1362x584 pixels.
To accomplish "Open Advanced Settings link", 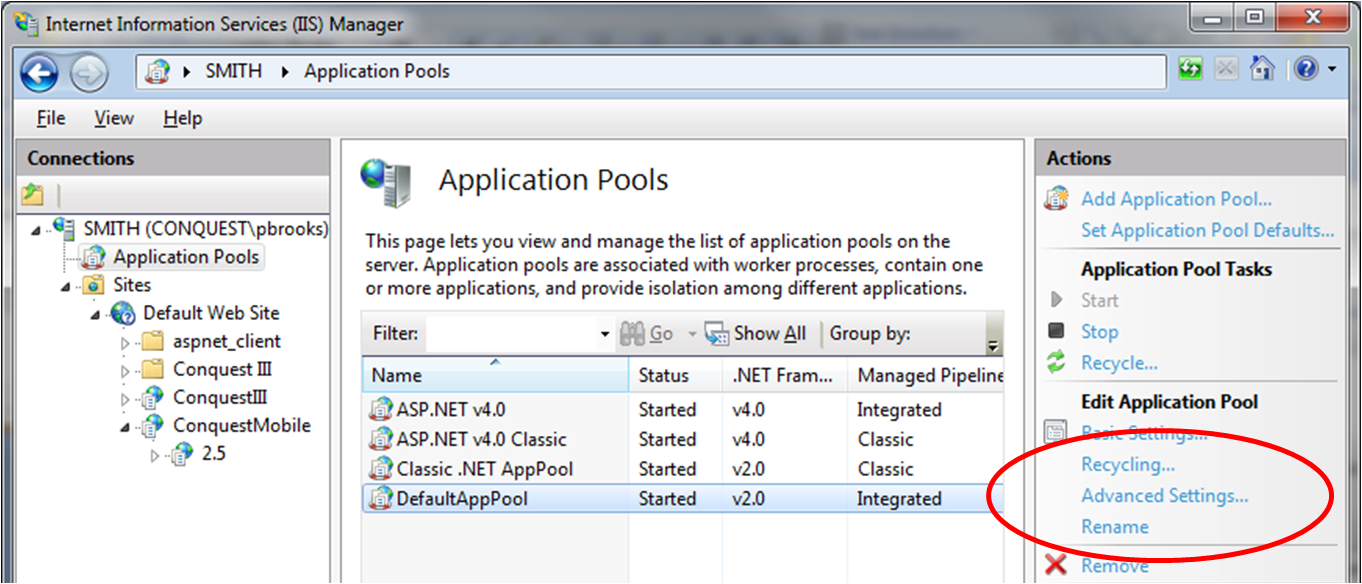I will [x=1164, y=496].
